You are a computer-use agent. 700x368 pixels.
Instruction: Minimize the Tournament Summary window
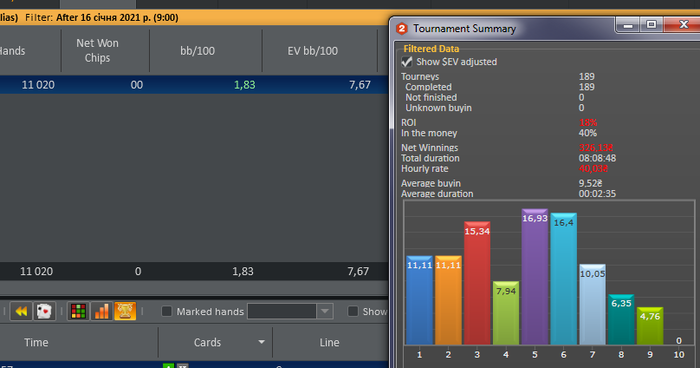(628, 25)
